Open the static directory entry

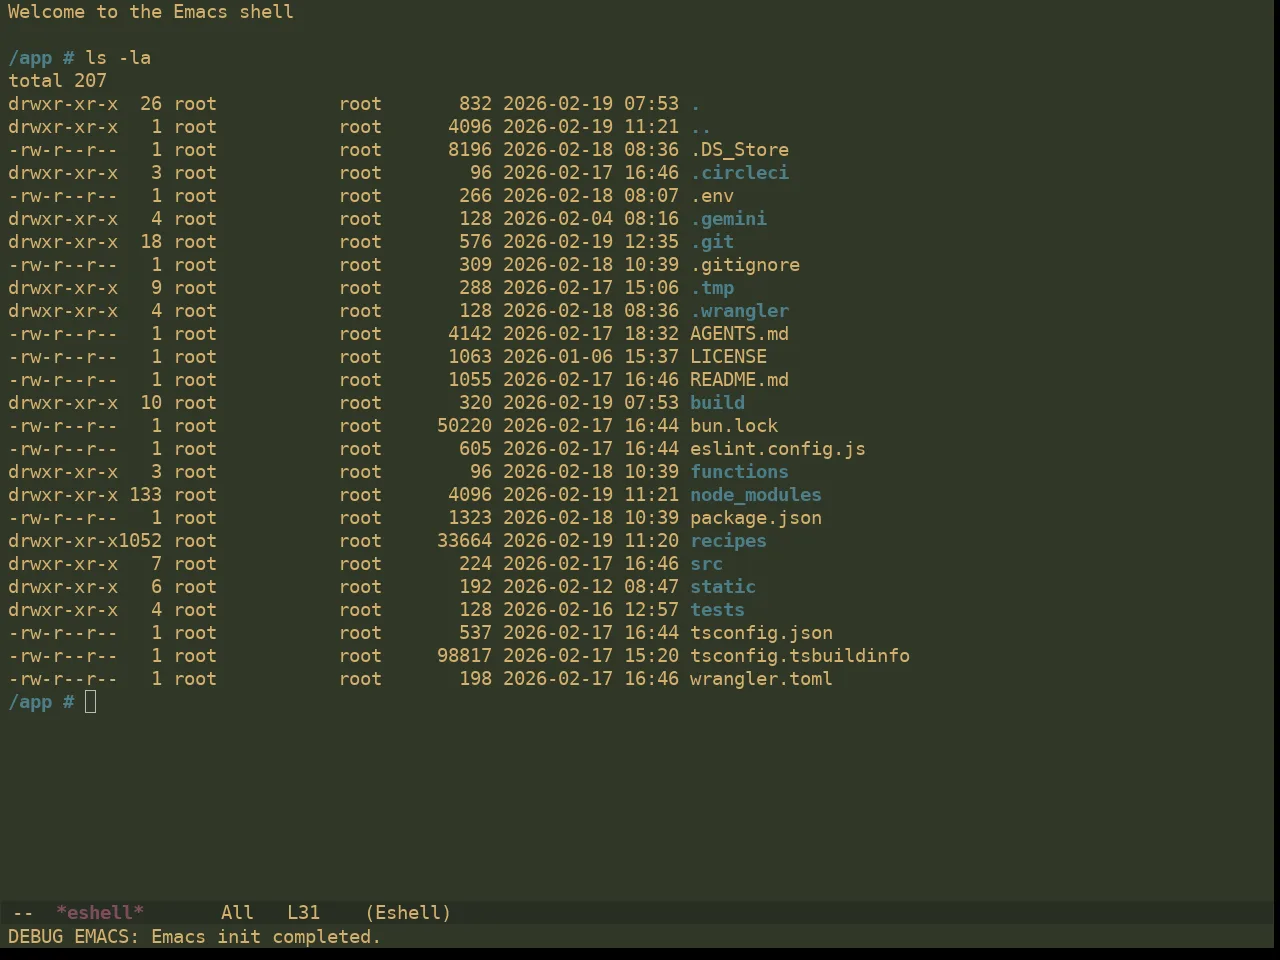click(x=723, y=587)
